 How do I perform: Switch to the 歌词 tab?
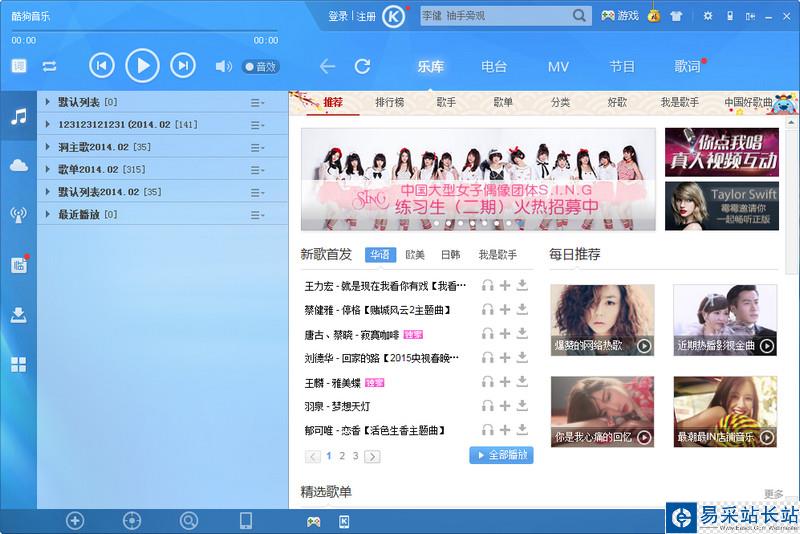click(687, 66)
